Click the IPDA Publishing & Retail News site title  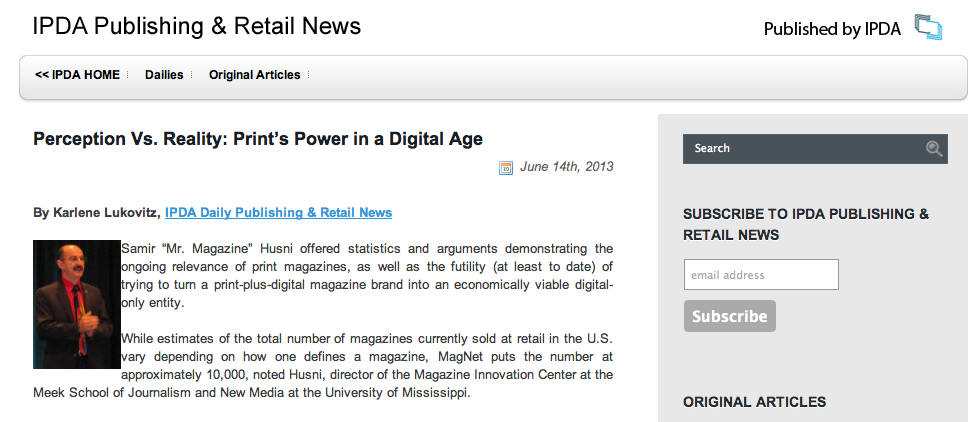pyautogui.click(x=197, y=26)
